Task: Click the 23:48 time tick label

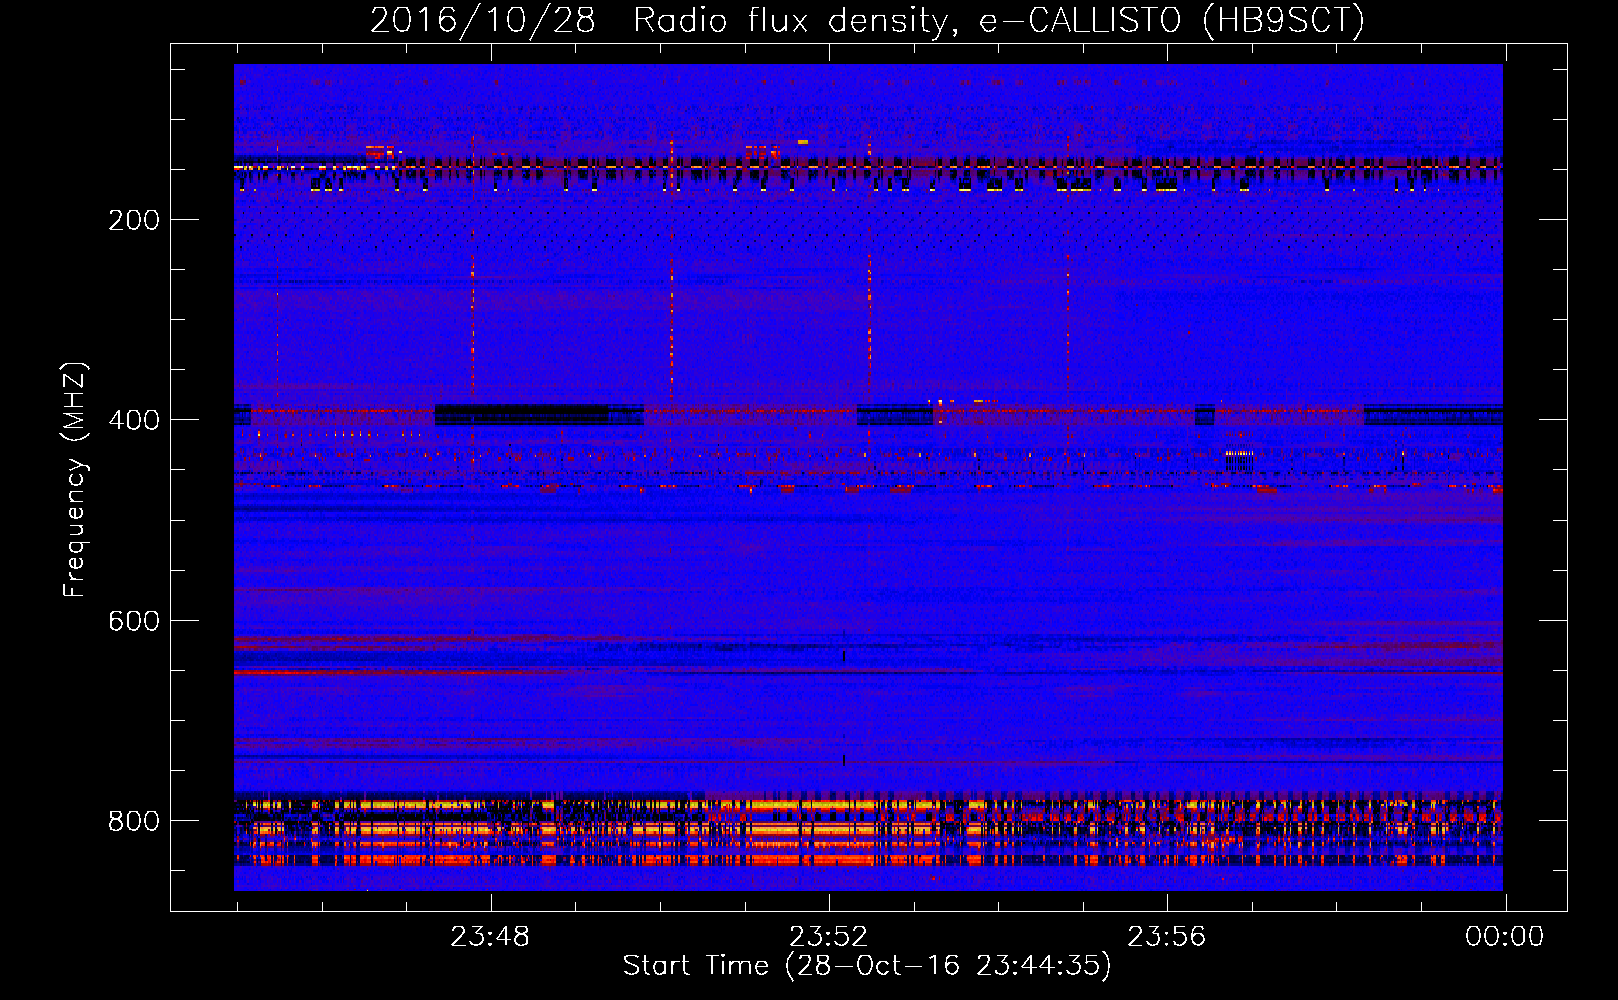Action: point(490,936)
